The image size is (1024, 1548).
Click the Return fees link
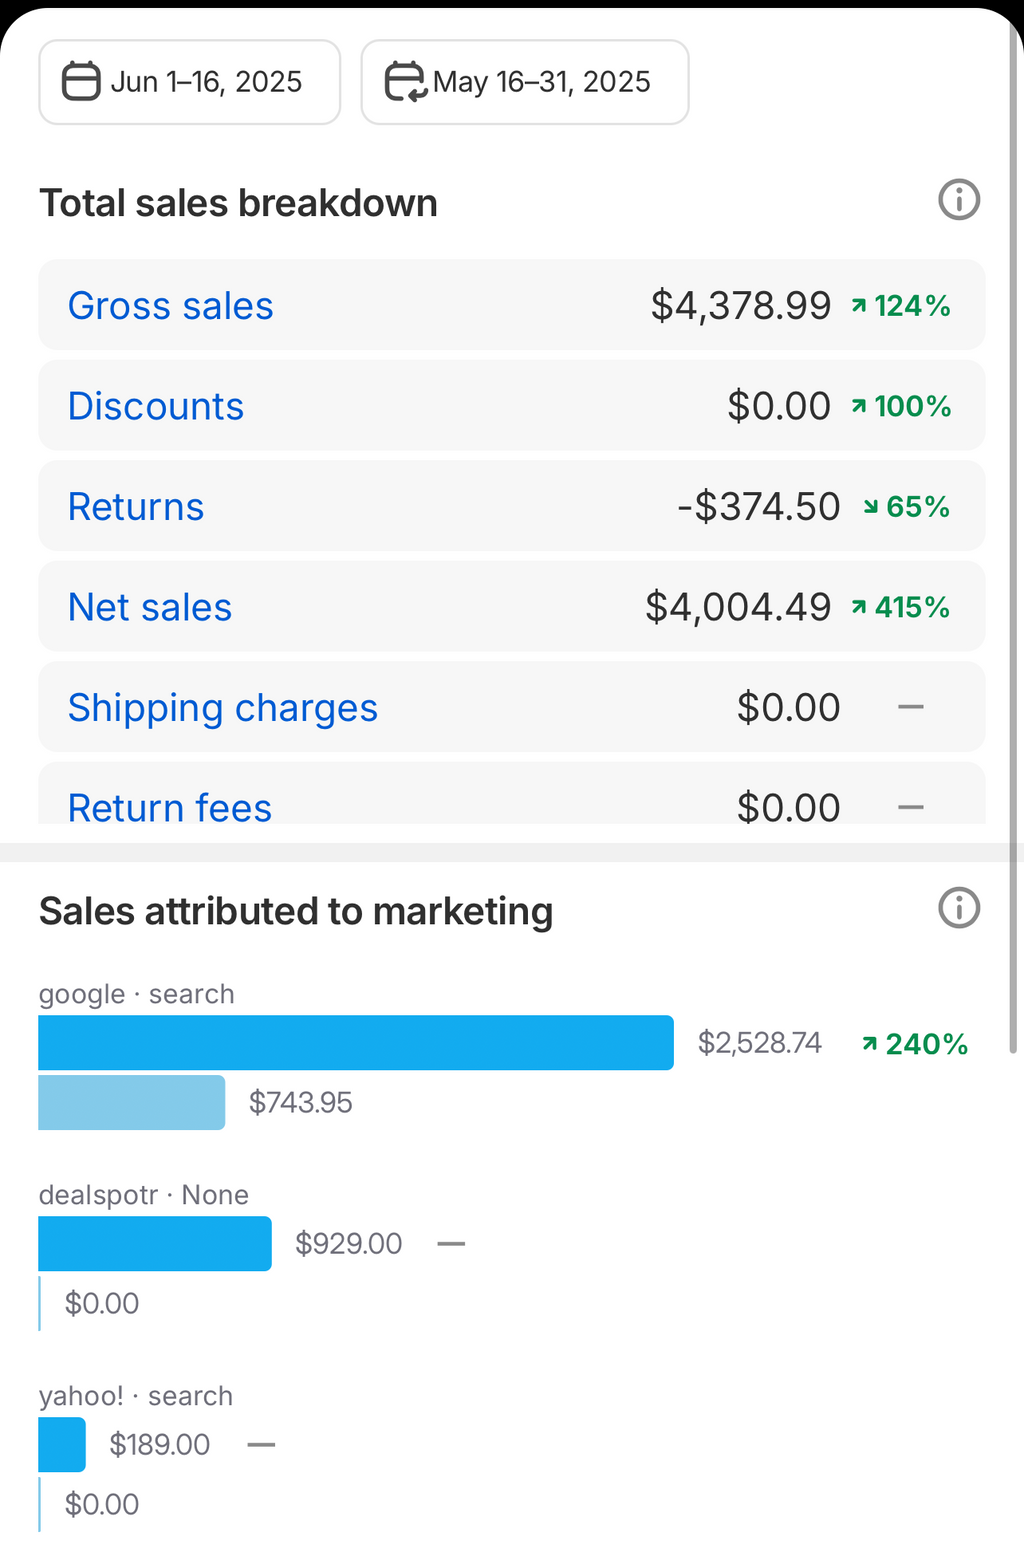pos(169,807)
